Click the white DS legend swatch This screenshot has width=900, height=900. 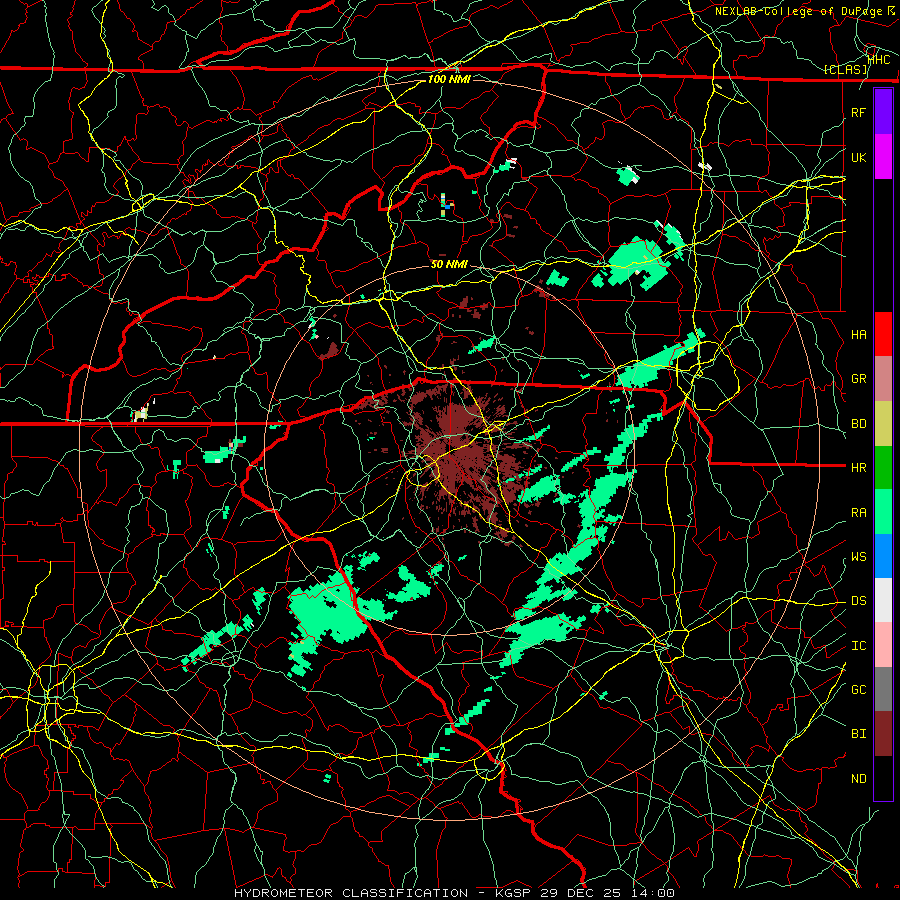click(x=883, y=600)
